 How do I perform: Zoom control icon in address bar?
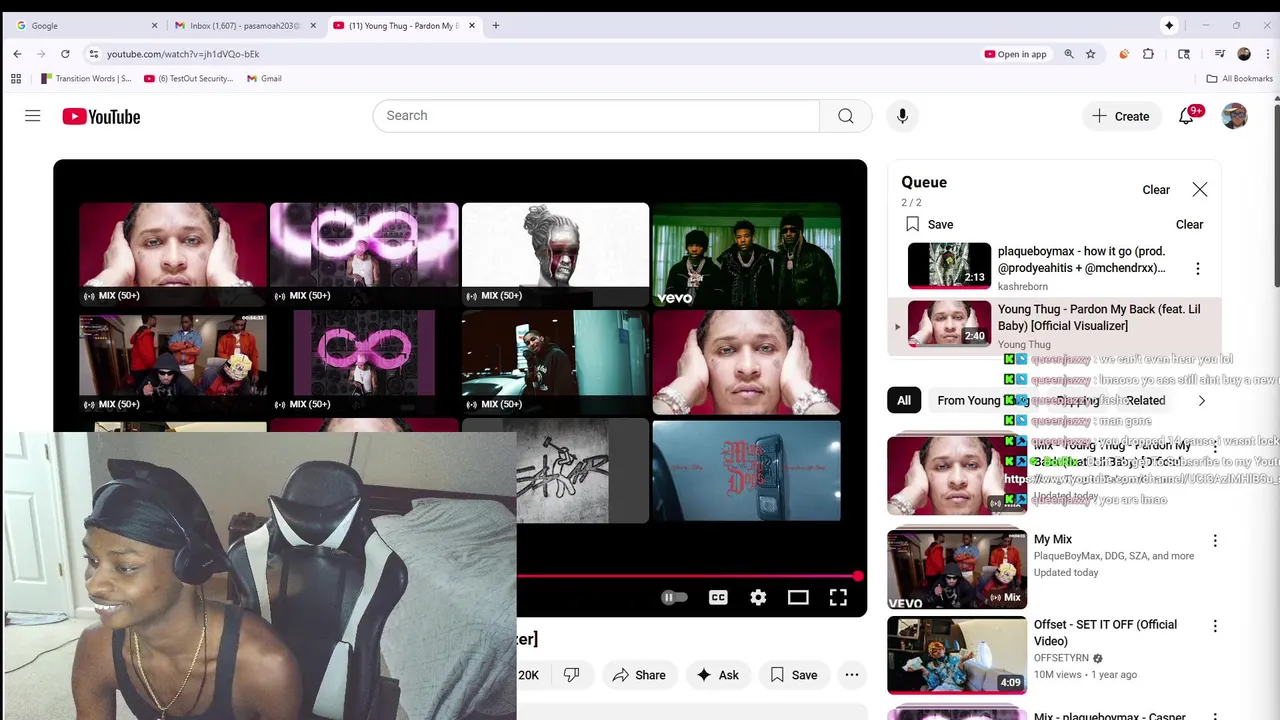[1069, 54]
